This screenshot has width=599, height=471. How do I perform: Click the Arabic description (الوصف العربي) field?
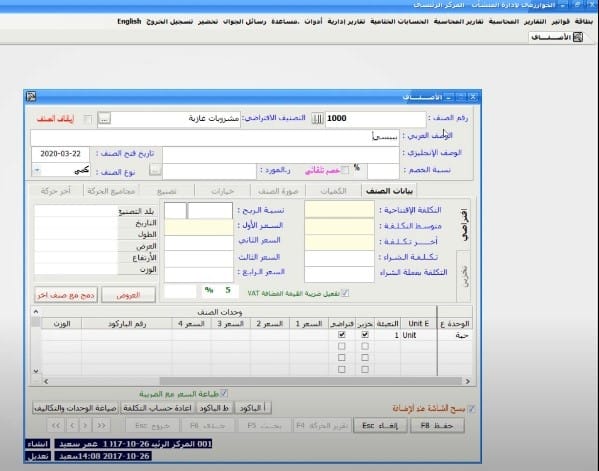coord(215,137)
